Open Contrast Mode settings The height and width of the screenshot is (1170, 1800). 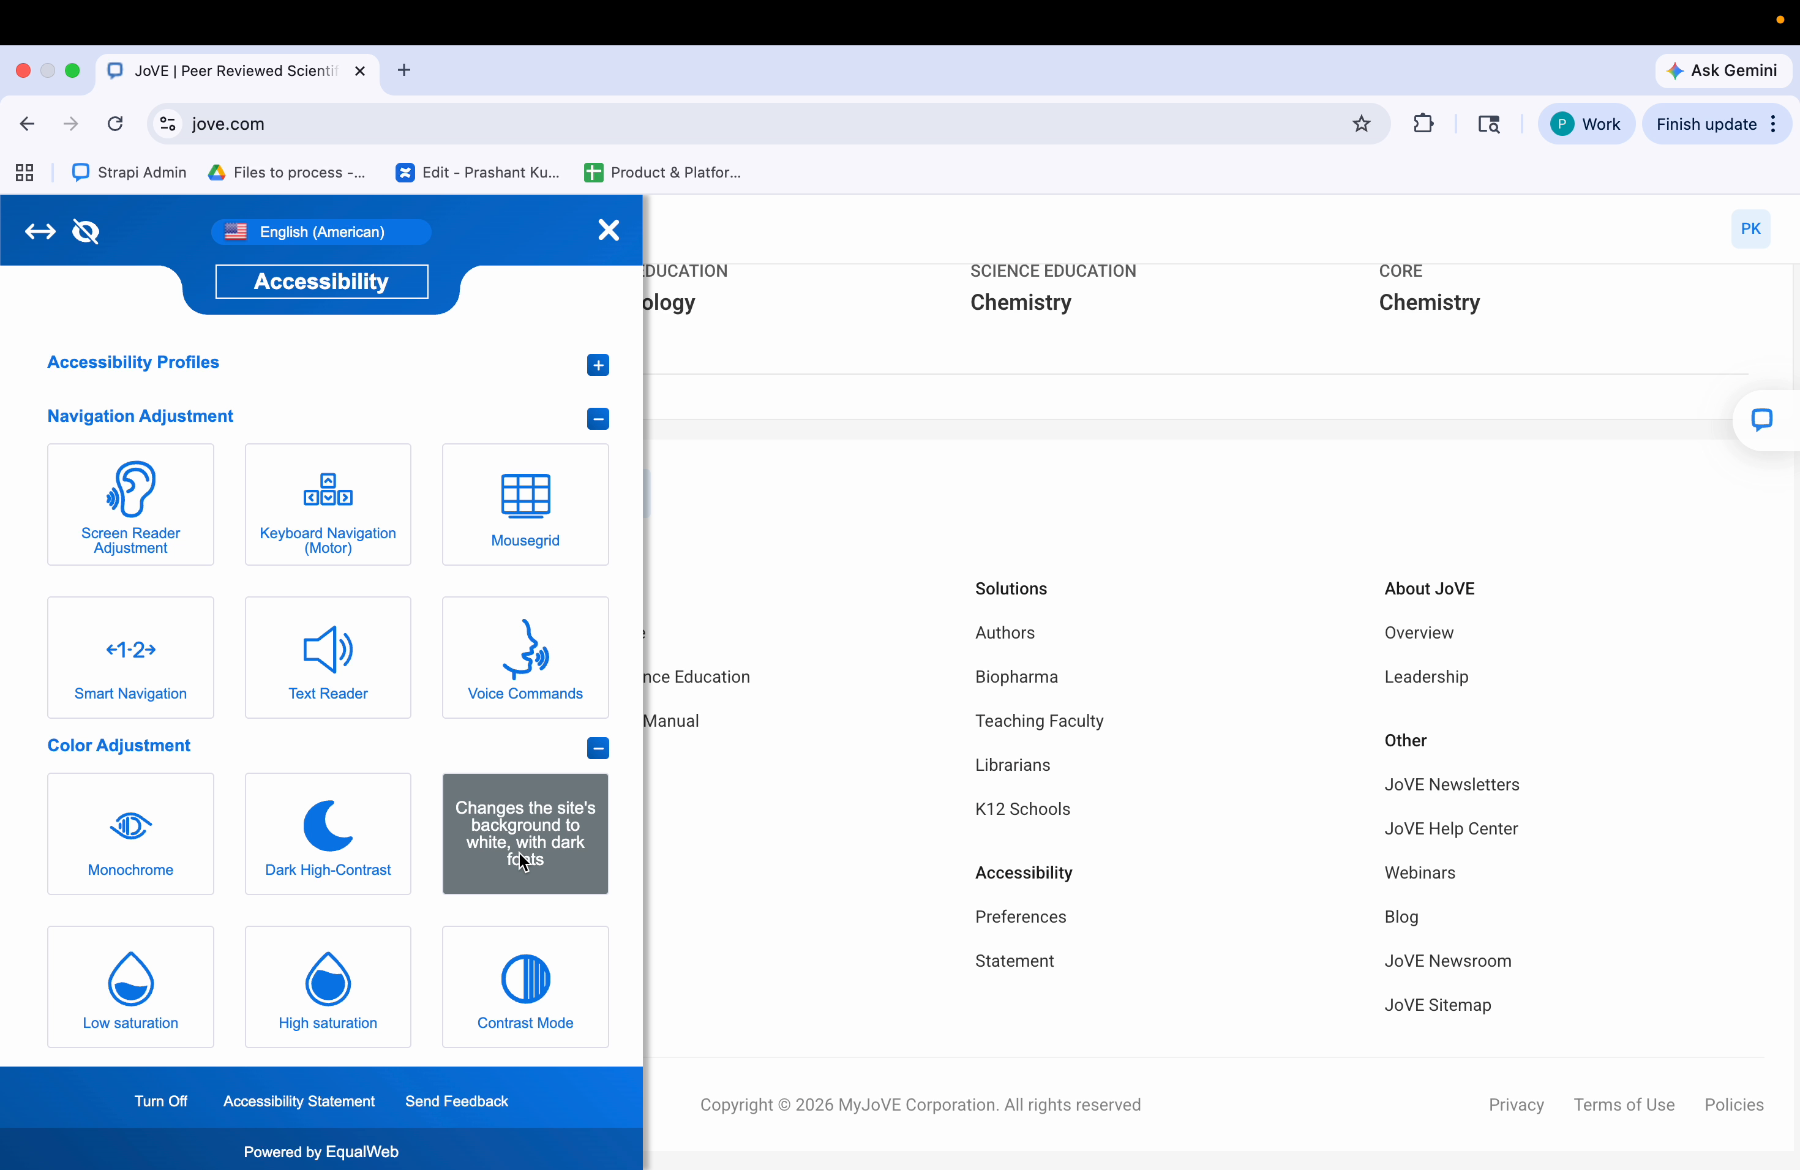coord(525,987)
